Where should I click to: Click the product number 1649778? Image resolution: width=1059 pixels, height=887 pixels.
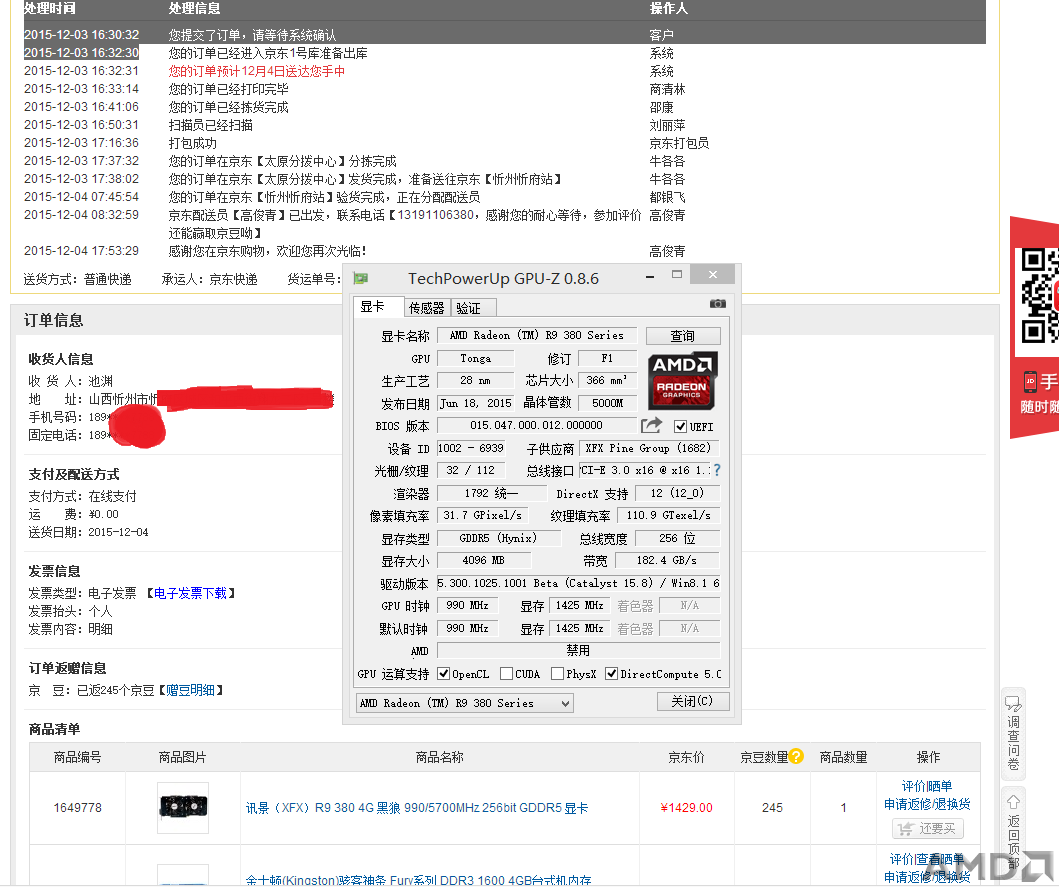click(78, 807)
